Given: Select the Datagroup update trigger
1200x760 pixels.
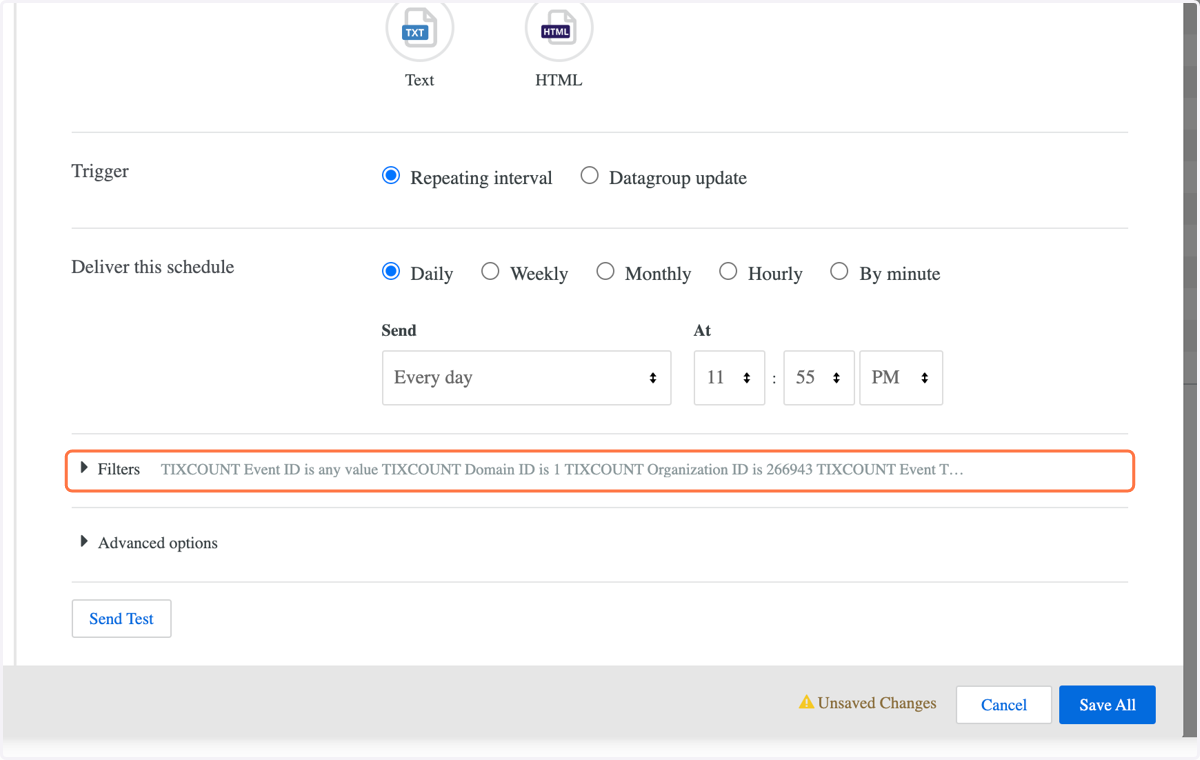Looking at the screenshot, I should tap(590, 176).
